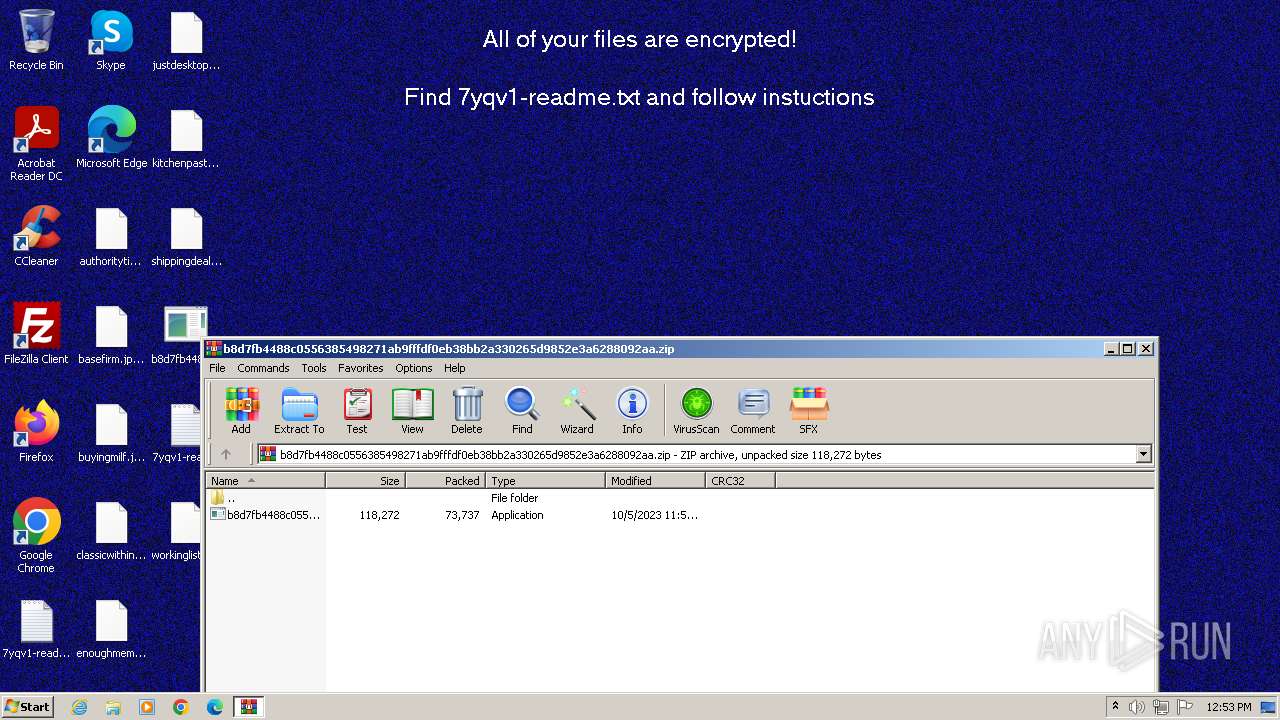
Task: Sort by the Size column header
Action: point(366,481)
